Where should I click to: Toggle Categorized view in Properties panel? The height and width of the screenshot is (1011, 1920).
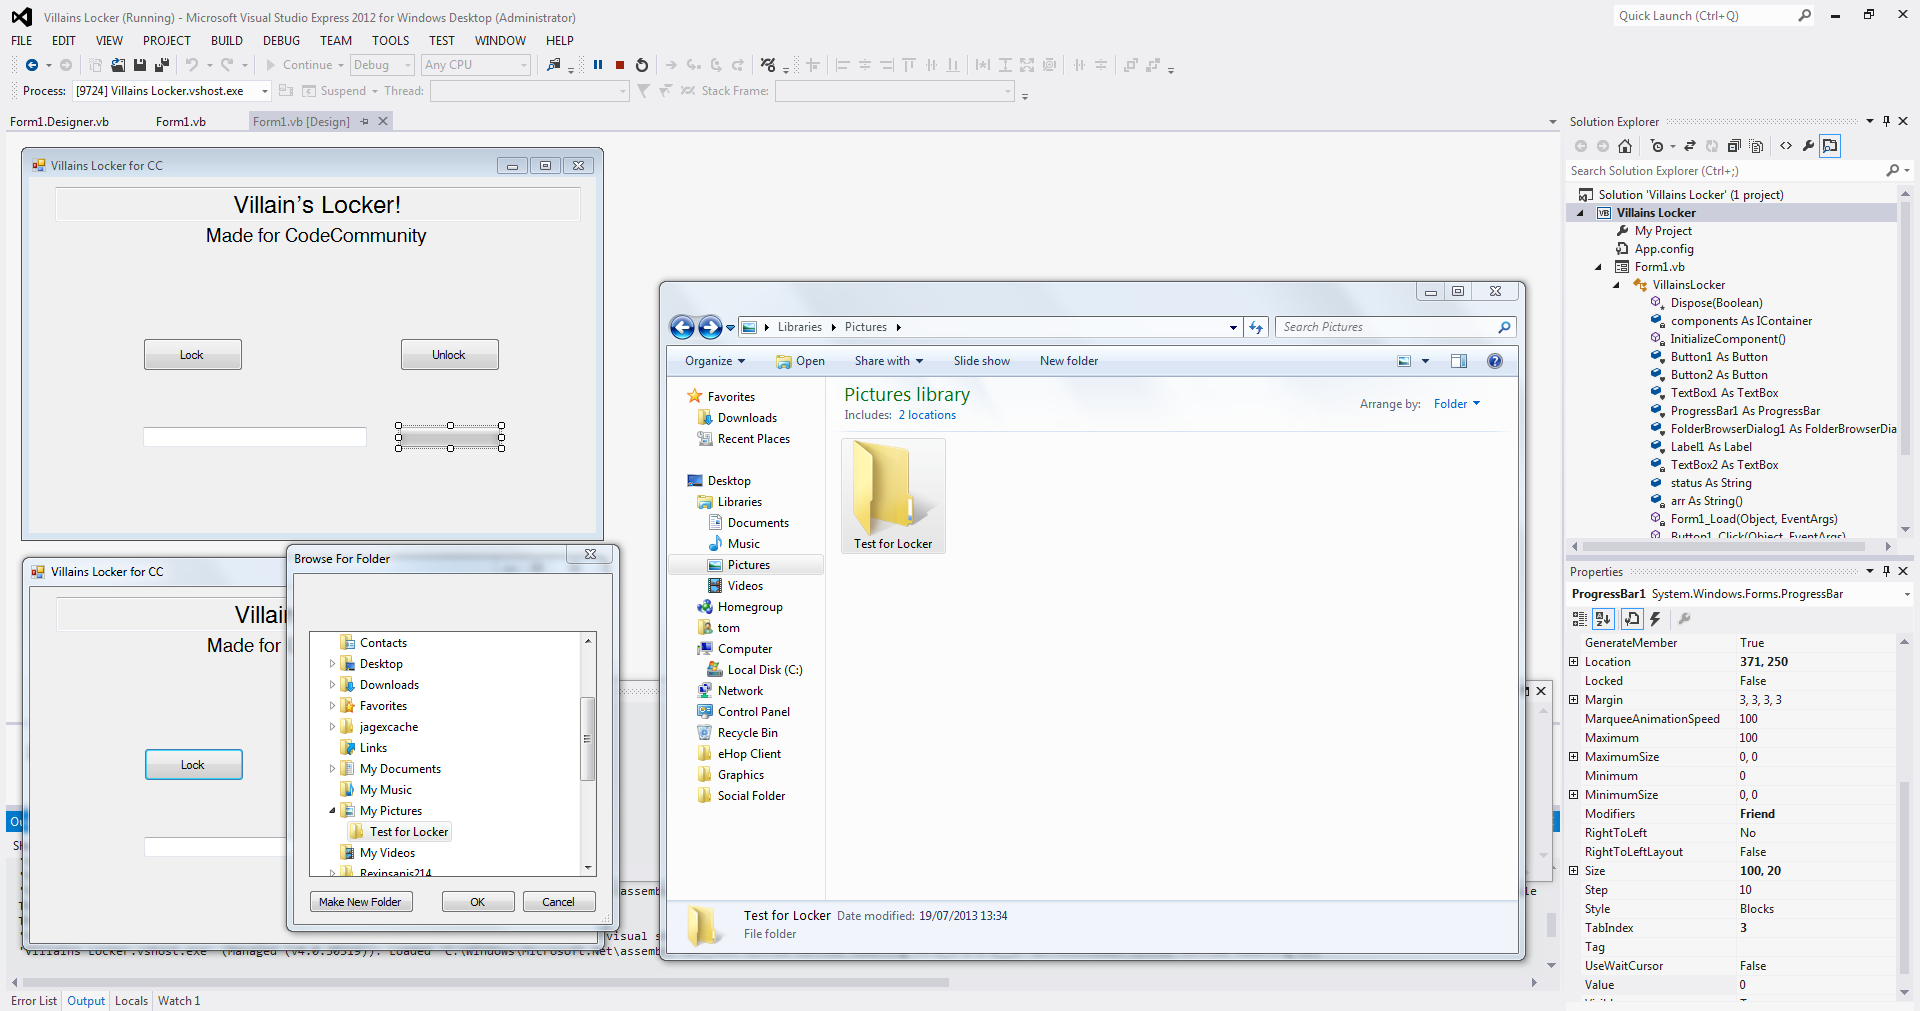tap(1580, 619)
